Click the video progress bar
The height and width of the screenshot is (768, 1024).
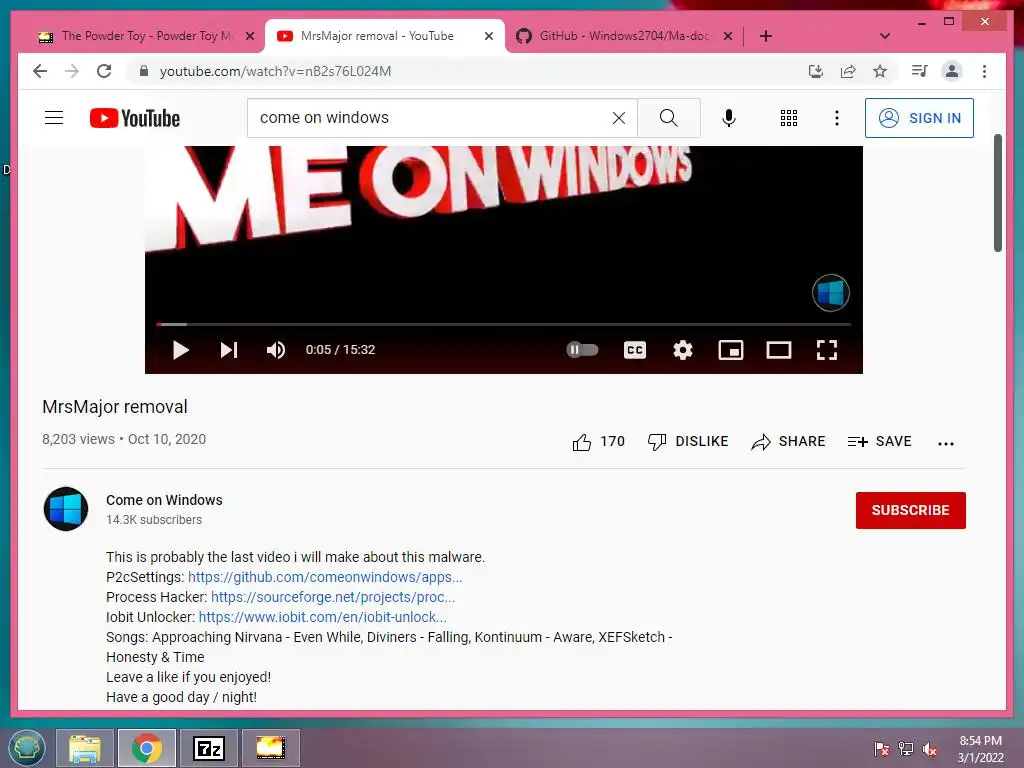click(x=504, y=324)
